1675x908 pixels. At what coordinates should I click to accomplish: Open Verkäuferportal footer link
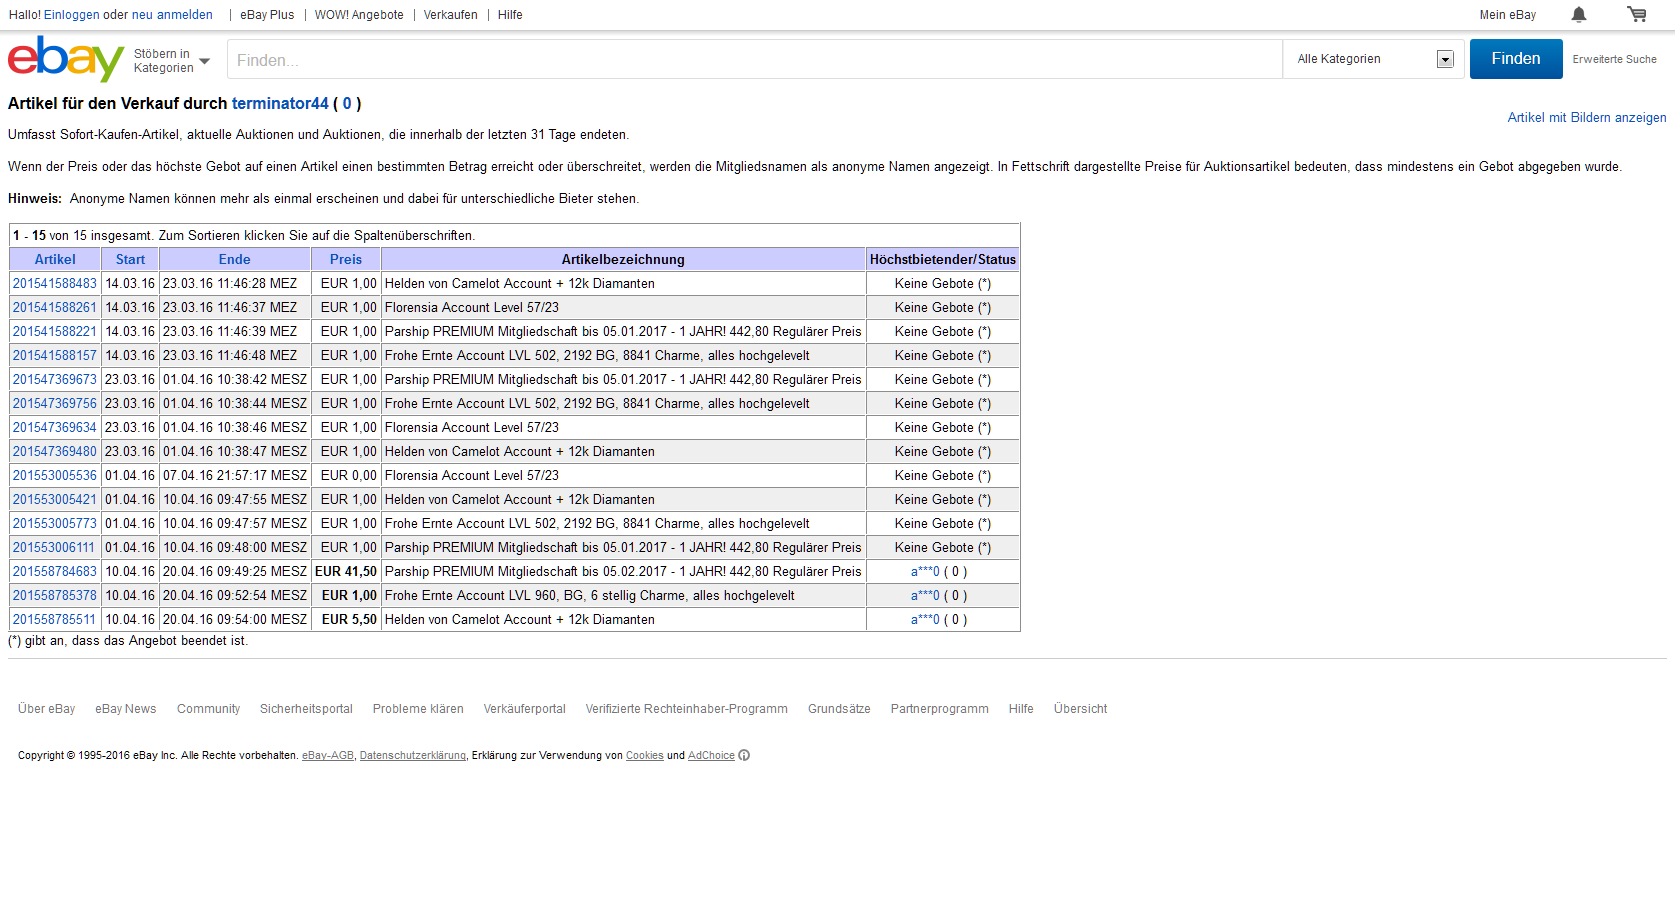pyautogui.click(x=525, y=709)
